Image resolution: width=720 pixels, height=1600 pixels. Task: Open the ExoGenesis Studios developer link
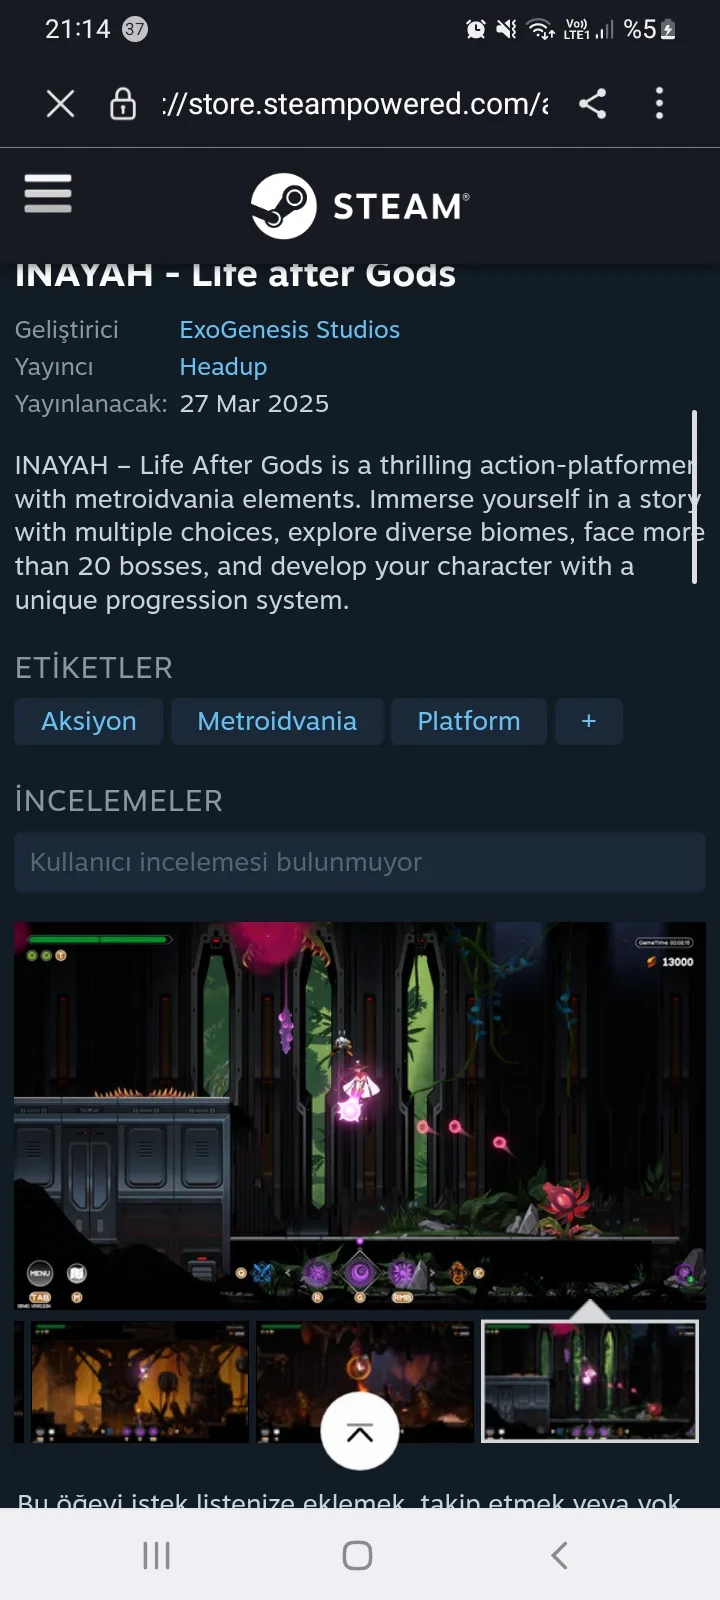290,330
